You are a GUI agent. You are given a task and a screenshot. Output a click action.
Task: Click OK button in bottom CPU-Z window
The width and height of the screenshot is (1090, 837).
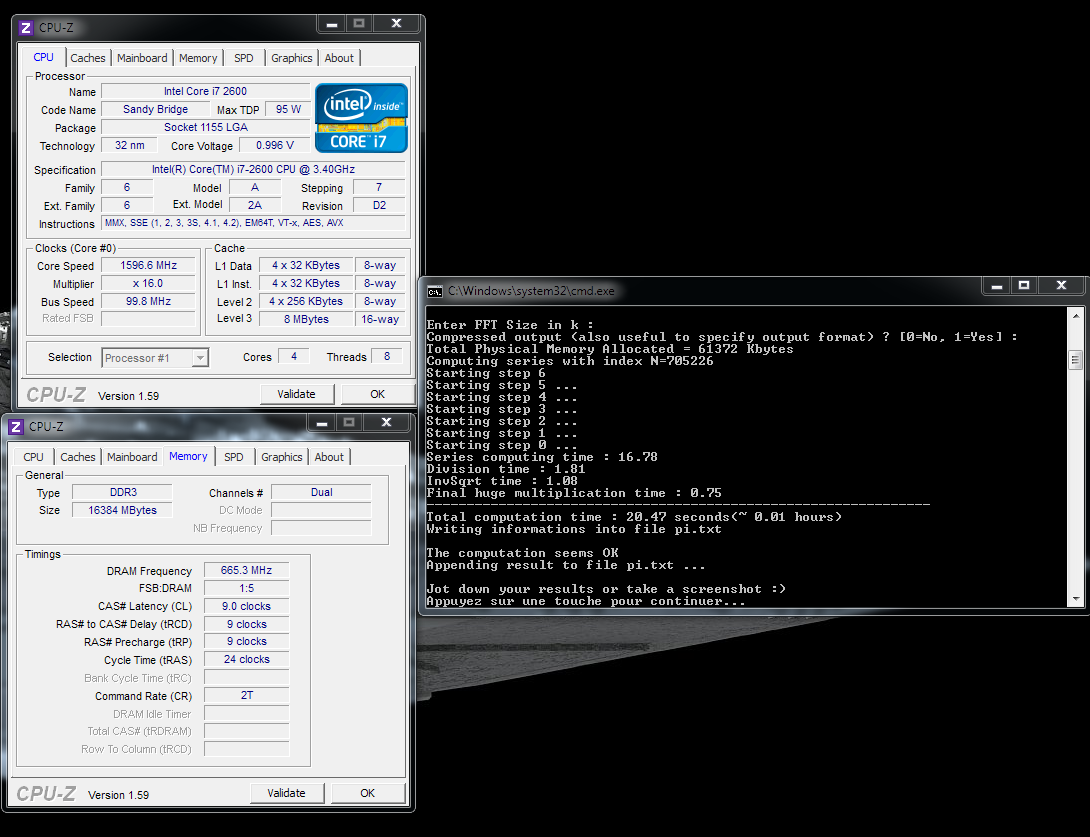[x=368, y=793]
